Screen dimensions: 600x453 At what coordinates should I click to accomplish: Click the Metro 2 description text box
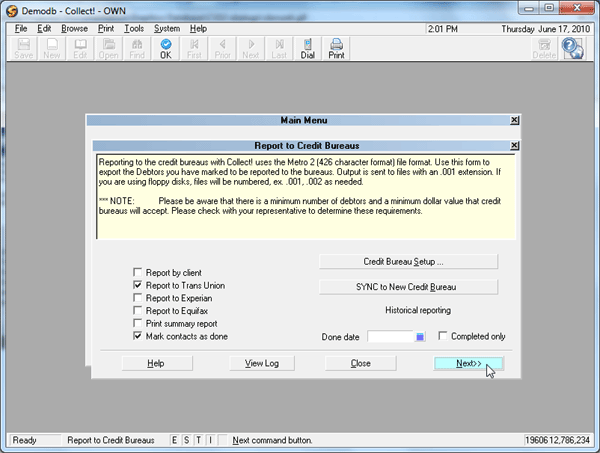[306, 197]
